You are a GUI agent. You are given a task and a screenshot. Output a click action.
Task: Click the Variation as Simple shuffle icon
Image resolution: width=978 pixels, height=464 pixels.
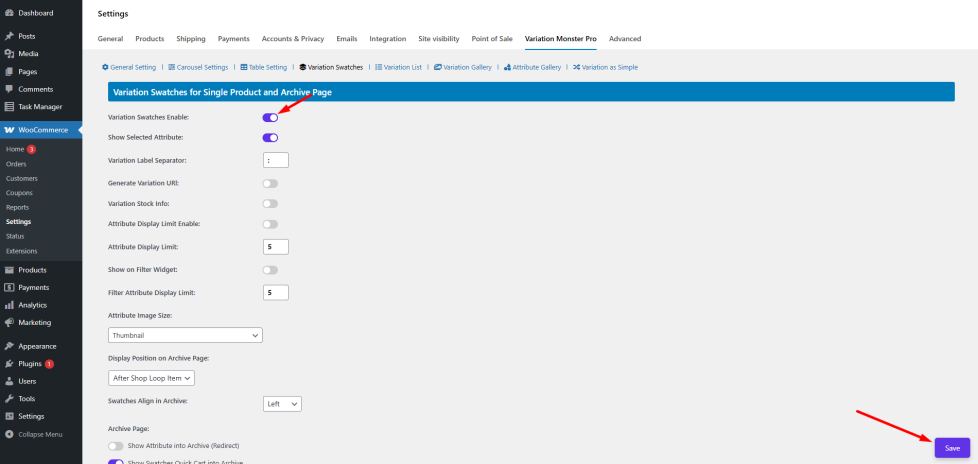coord(576,67)
